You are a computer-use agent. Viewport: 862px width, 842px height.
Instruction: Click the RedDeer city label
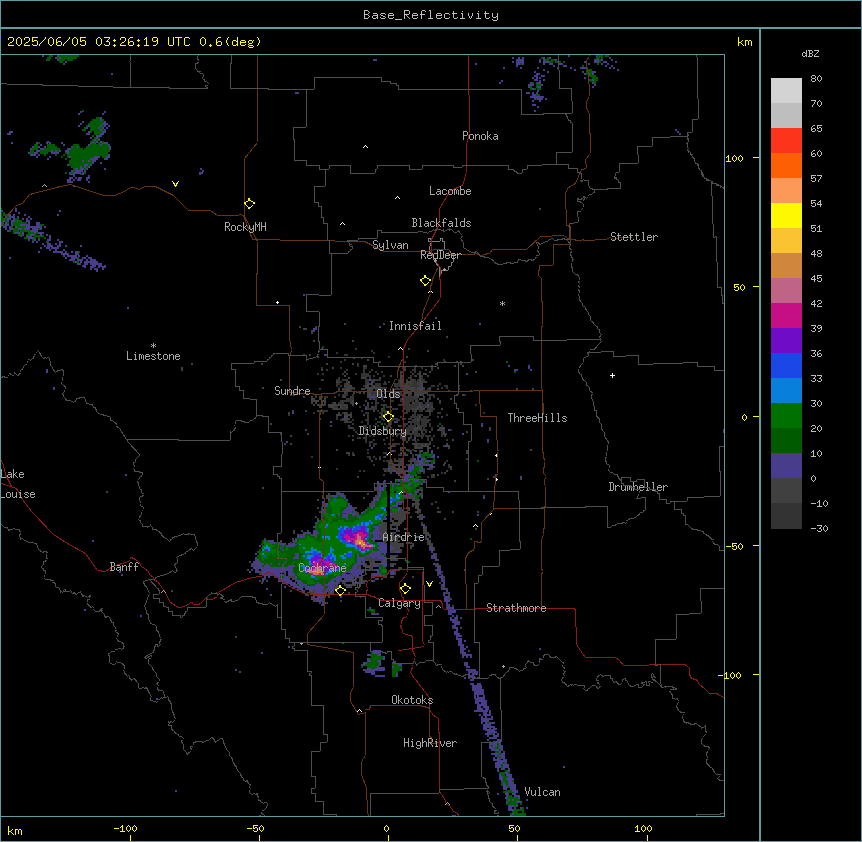click(x=440, y=255)
